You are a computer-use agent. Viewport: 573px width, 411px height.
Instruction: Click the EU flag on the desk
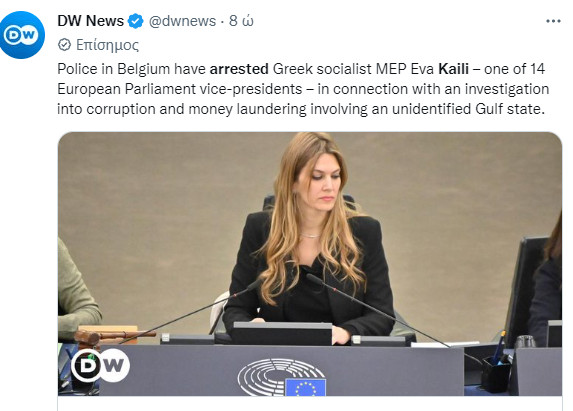point(306,387)
